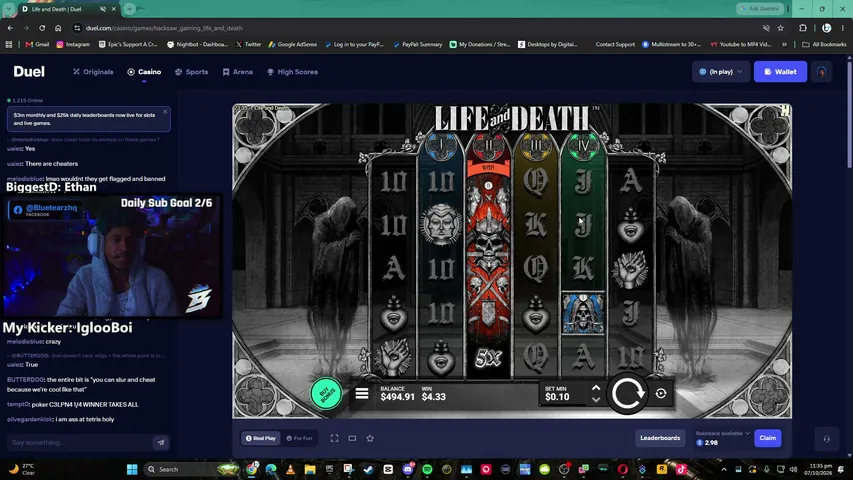Switch to Real Play mode
Screen dimensions: 853x480
click(261, 438)
